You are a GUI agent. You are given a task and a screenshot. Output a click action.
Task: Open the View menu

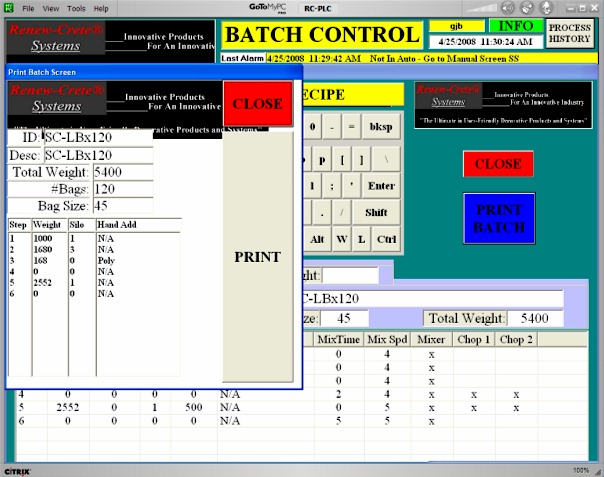pos(51,8)
